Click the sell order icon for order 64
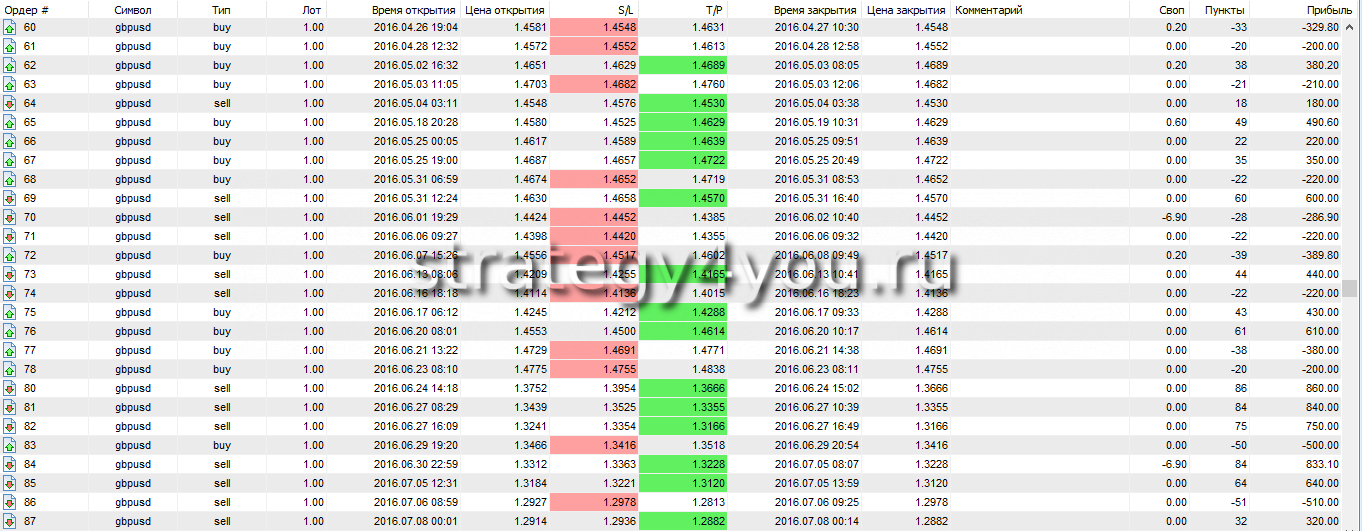The height and width of the screenshot is (531, 1362). [10, 103]
